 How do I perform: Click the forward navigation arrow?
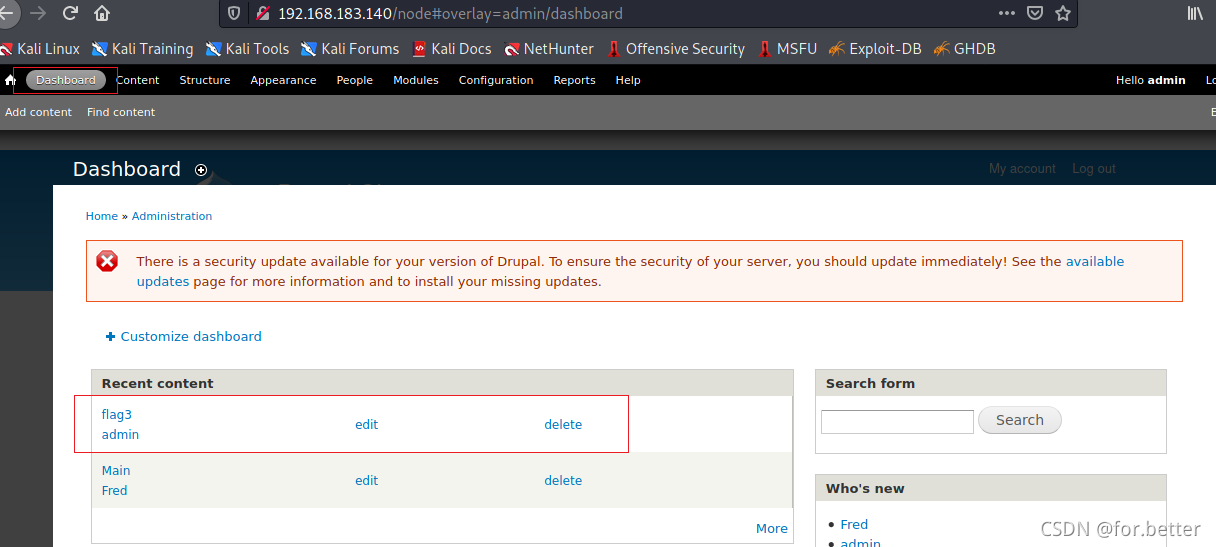(38, 14)
